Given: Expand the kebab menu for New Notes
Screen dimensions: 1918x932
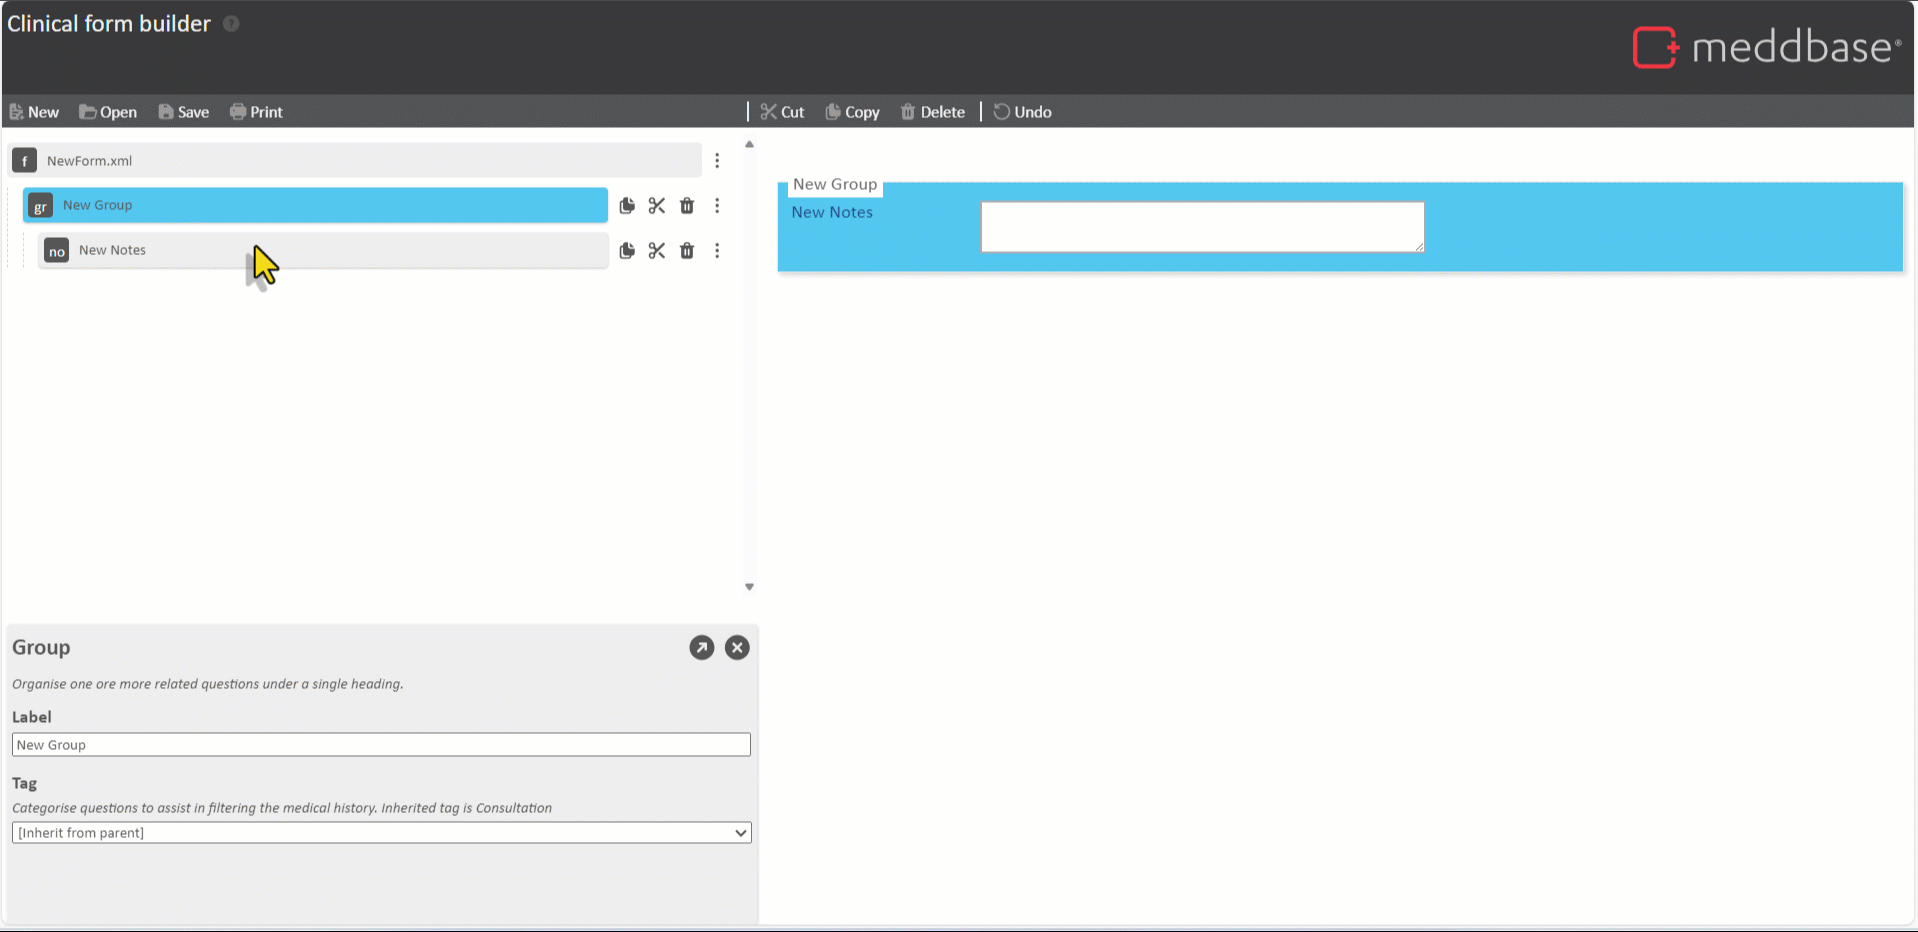Looking at the screenshot, I should pyautogui.click(x=717, y=251).
